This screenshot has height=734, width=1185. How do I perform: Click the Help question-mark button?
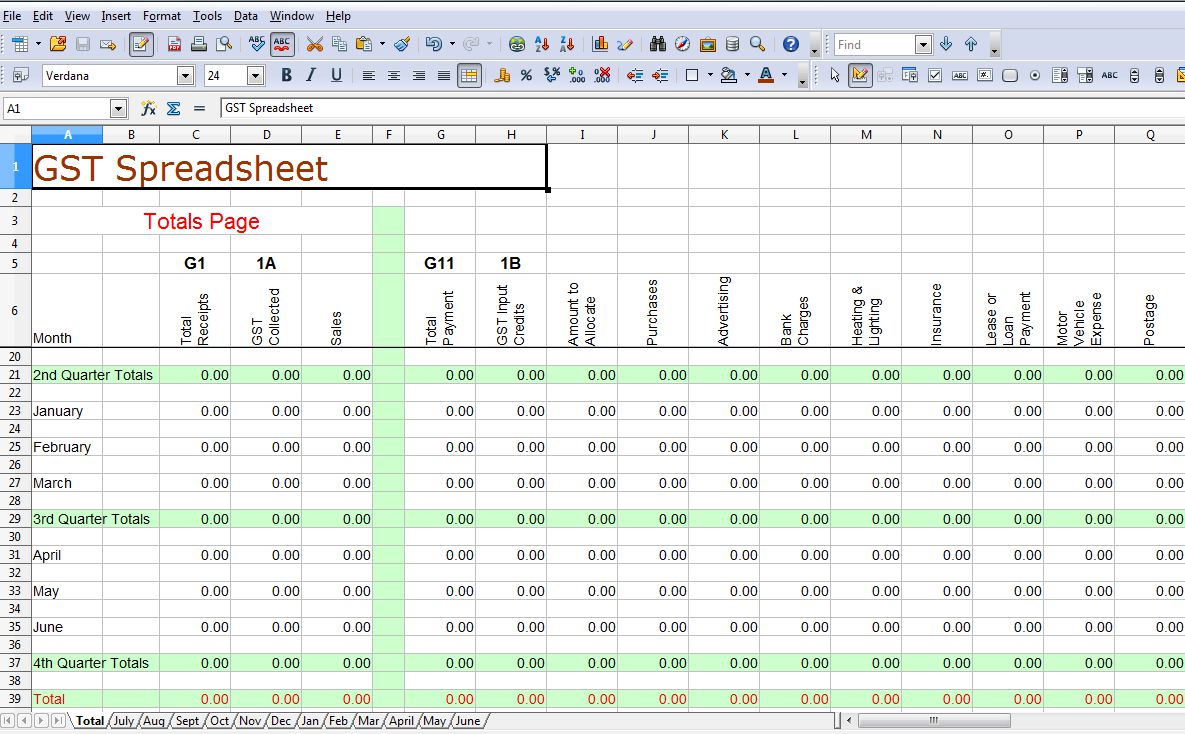click(789, 44)
